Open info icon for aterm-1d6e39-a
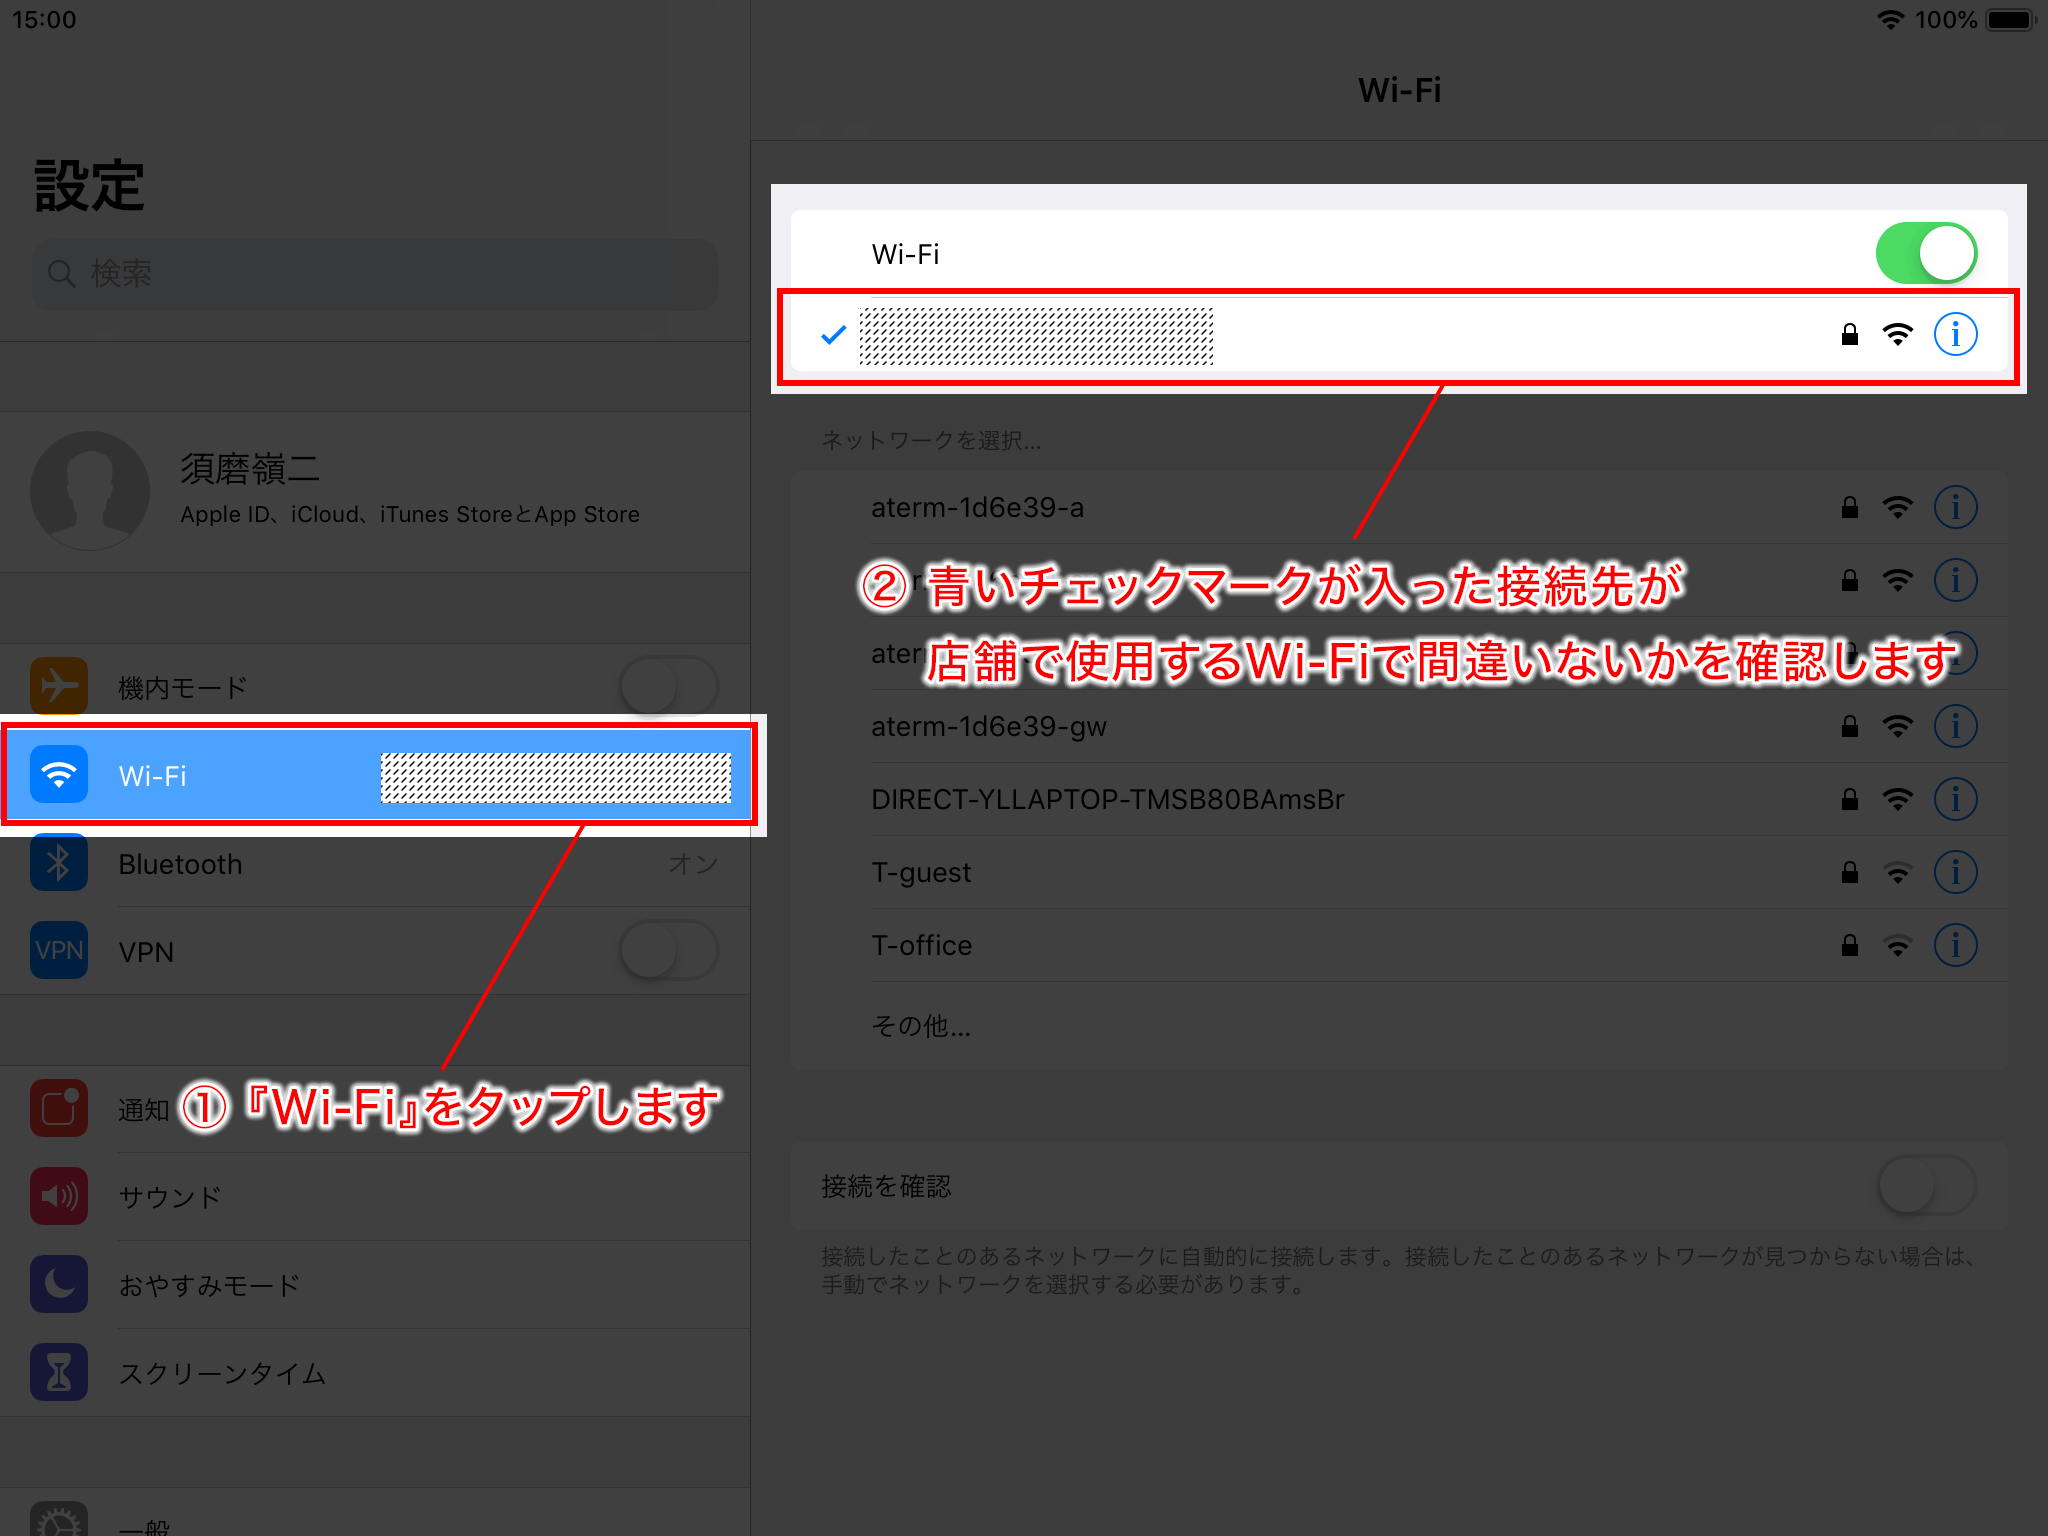2048x1536 pixels. pos(1955,507)
